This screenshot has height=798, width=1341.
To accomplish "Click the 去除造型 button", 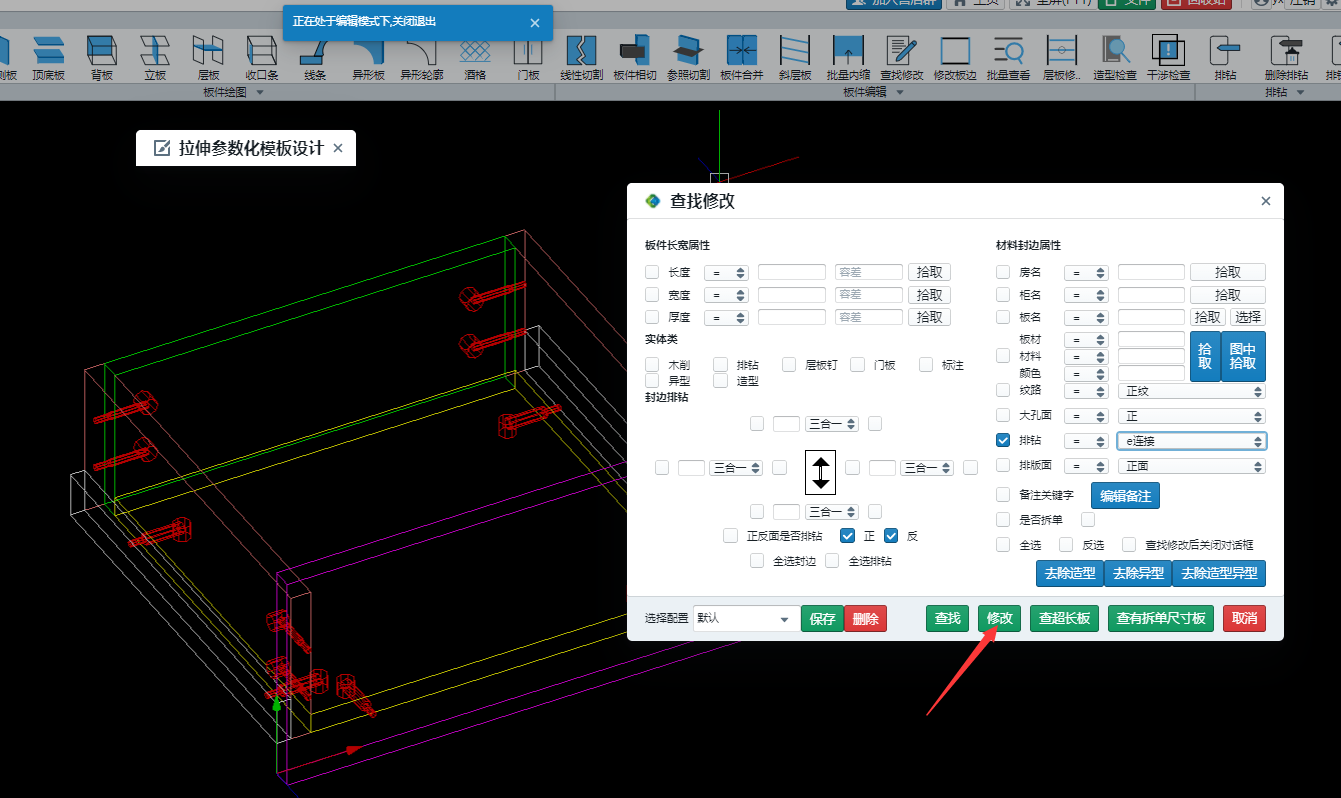I will [1069, 573].
